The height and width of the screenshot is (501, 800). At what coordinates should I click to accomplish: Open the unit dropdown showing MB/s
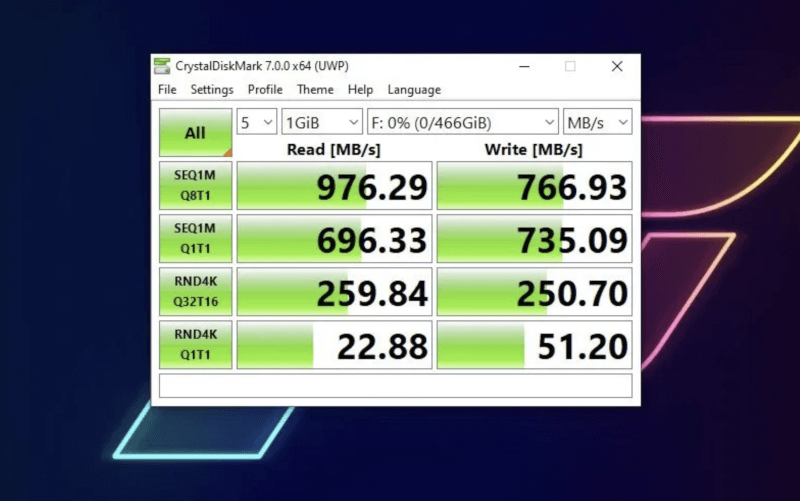click(597, 122)
